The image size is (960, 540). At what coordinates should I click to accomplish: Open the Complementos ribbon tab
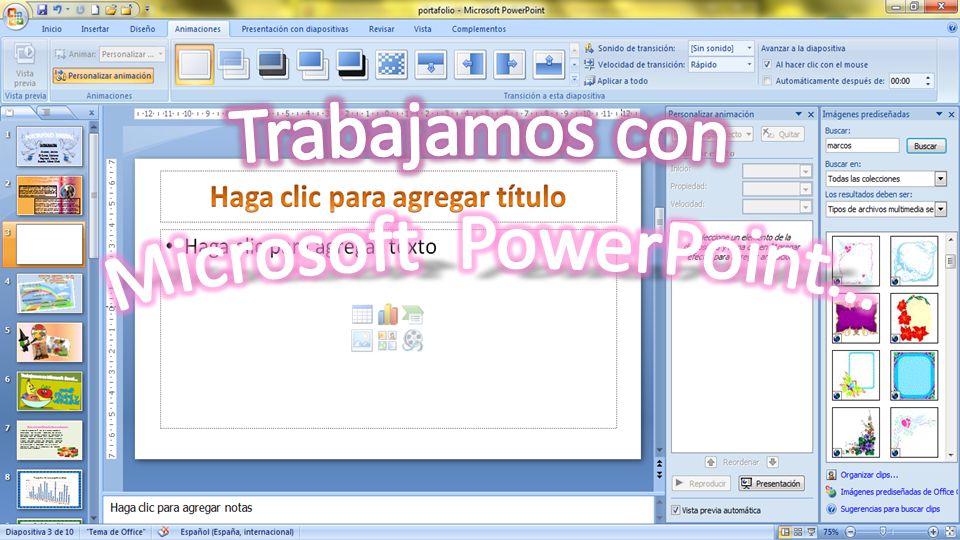point(479,29)
